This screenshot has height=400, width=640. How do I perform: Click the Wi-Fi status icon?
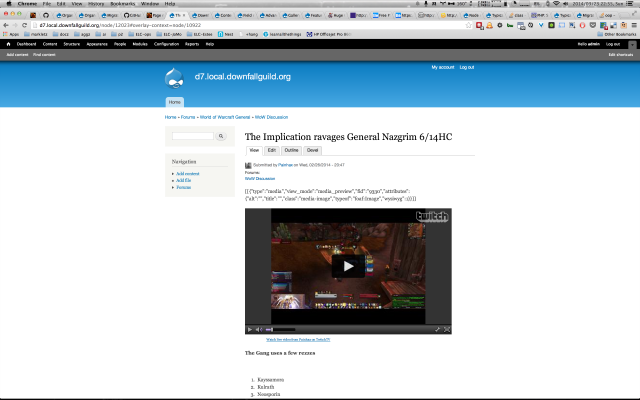[556, 4]
